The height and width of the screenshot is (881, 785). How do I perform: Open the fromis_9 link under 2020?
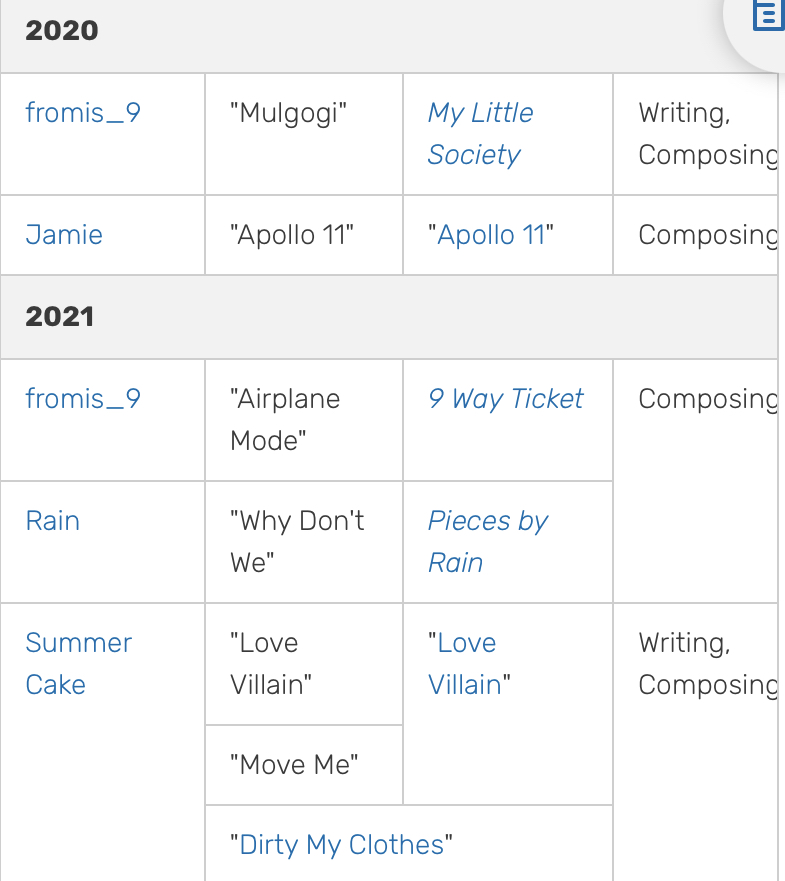[x=83, y=112]
